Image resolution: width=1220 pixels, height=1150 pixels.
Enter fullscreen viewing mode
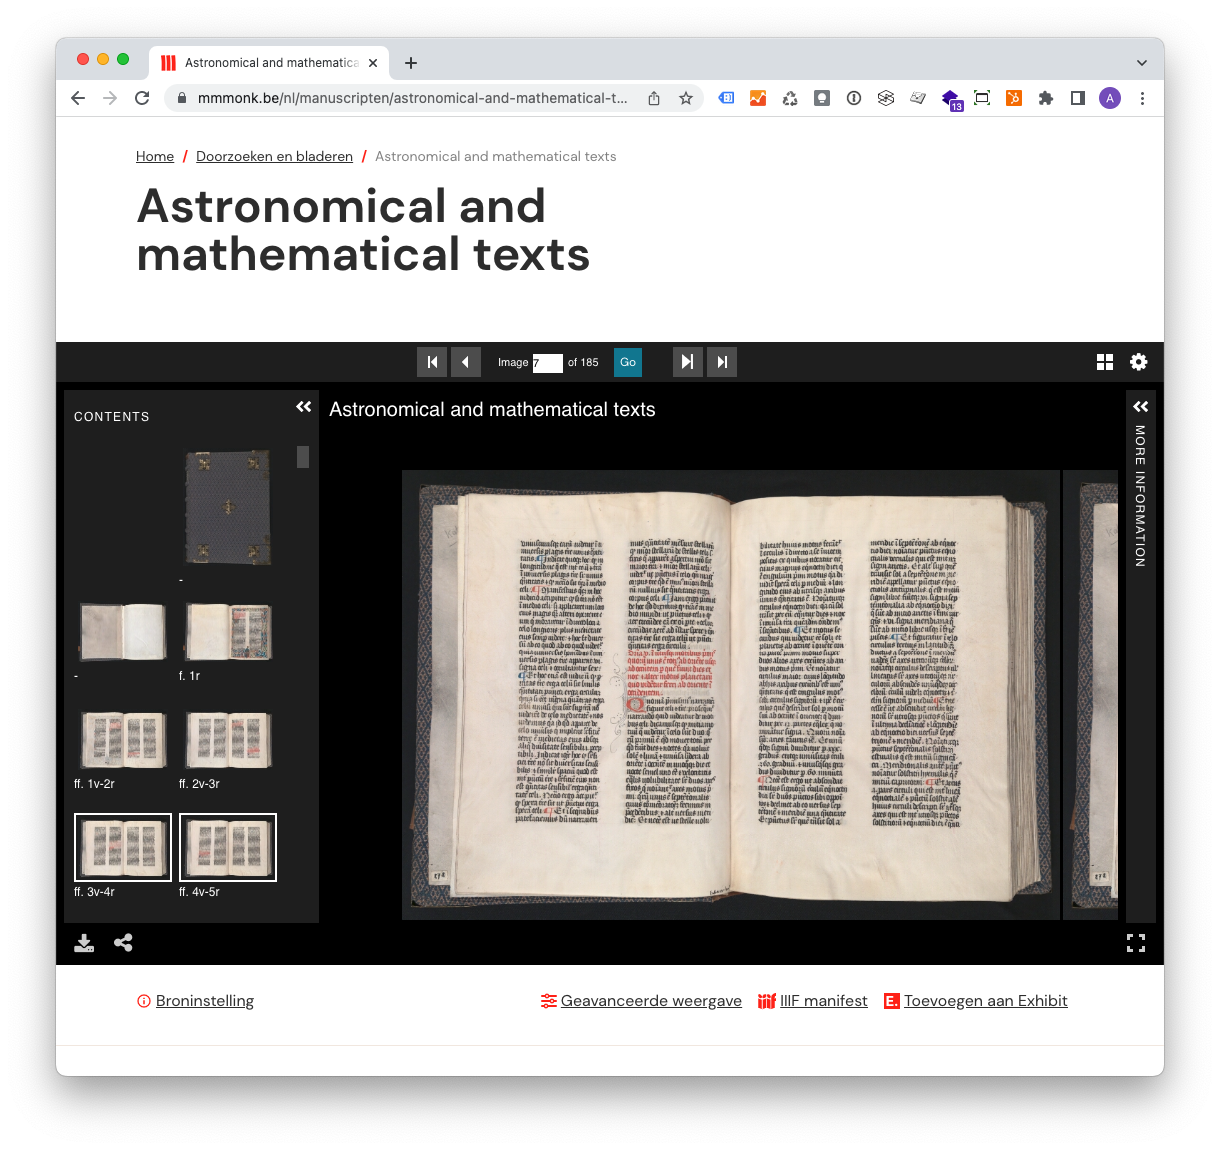[x=1136, y=942]
